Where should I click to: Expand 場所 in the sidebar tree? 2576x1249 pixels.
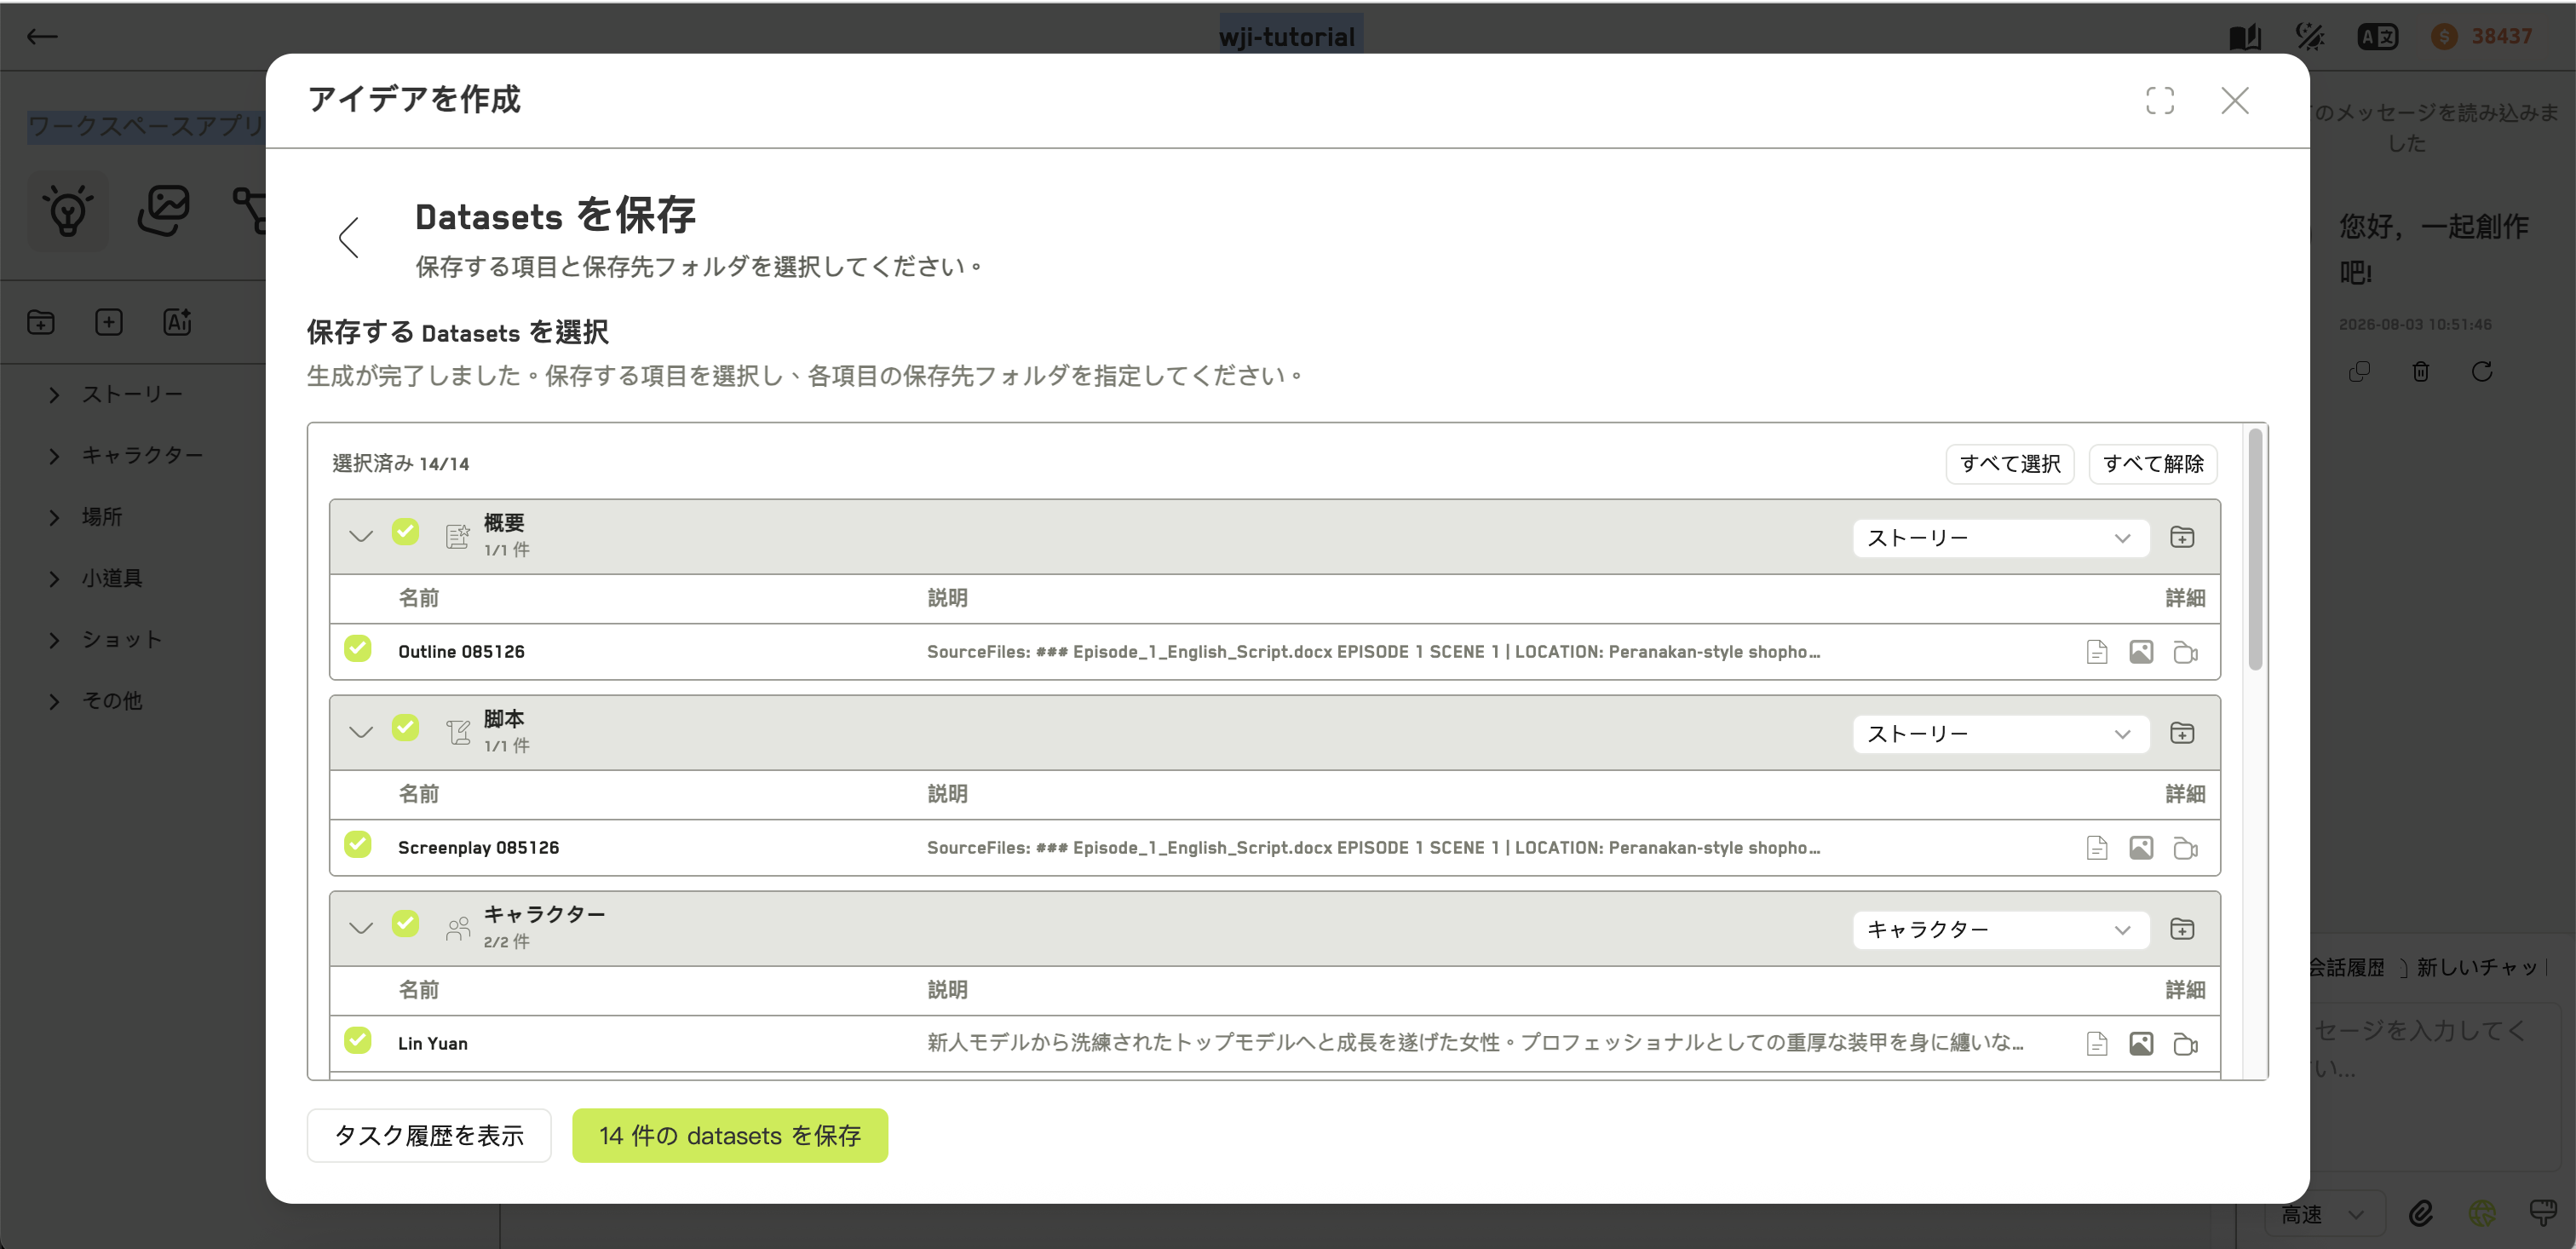(x=54, y=518)
